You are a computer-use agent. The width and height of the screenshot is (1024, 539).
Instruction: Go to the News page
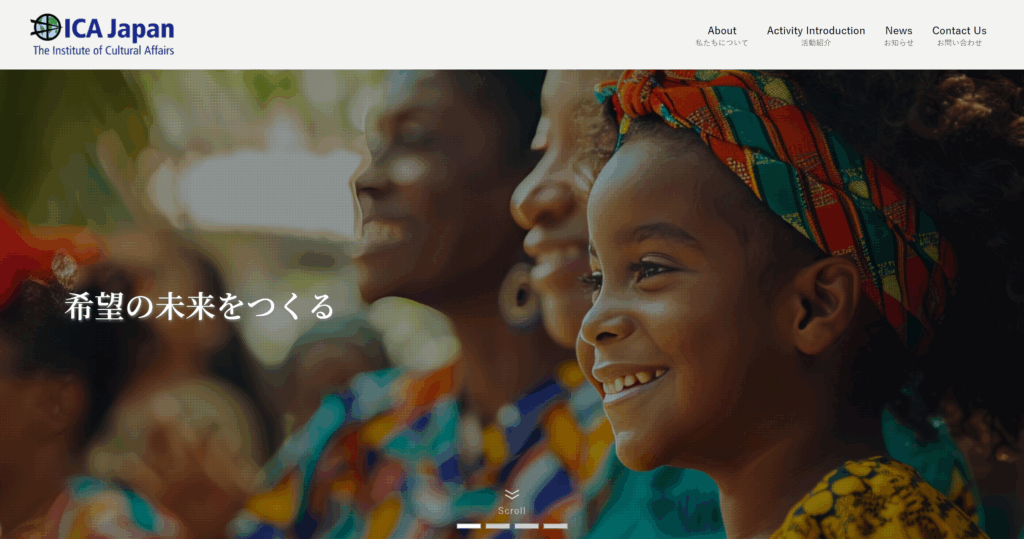click(x=899, y=31)
